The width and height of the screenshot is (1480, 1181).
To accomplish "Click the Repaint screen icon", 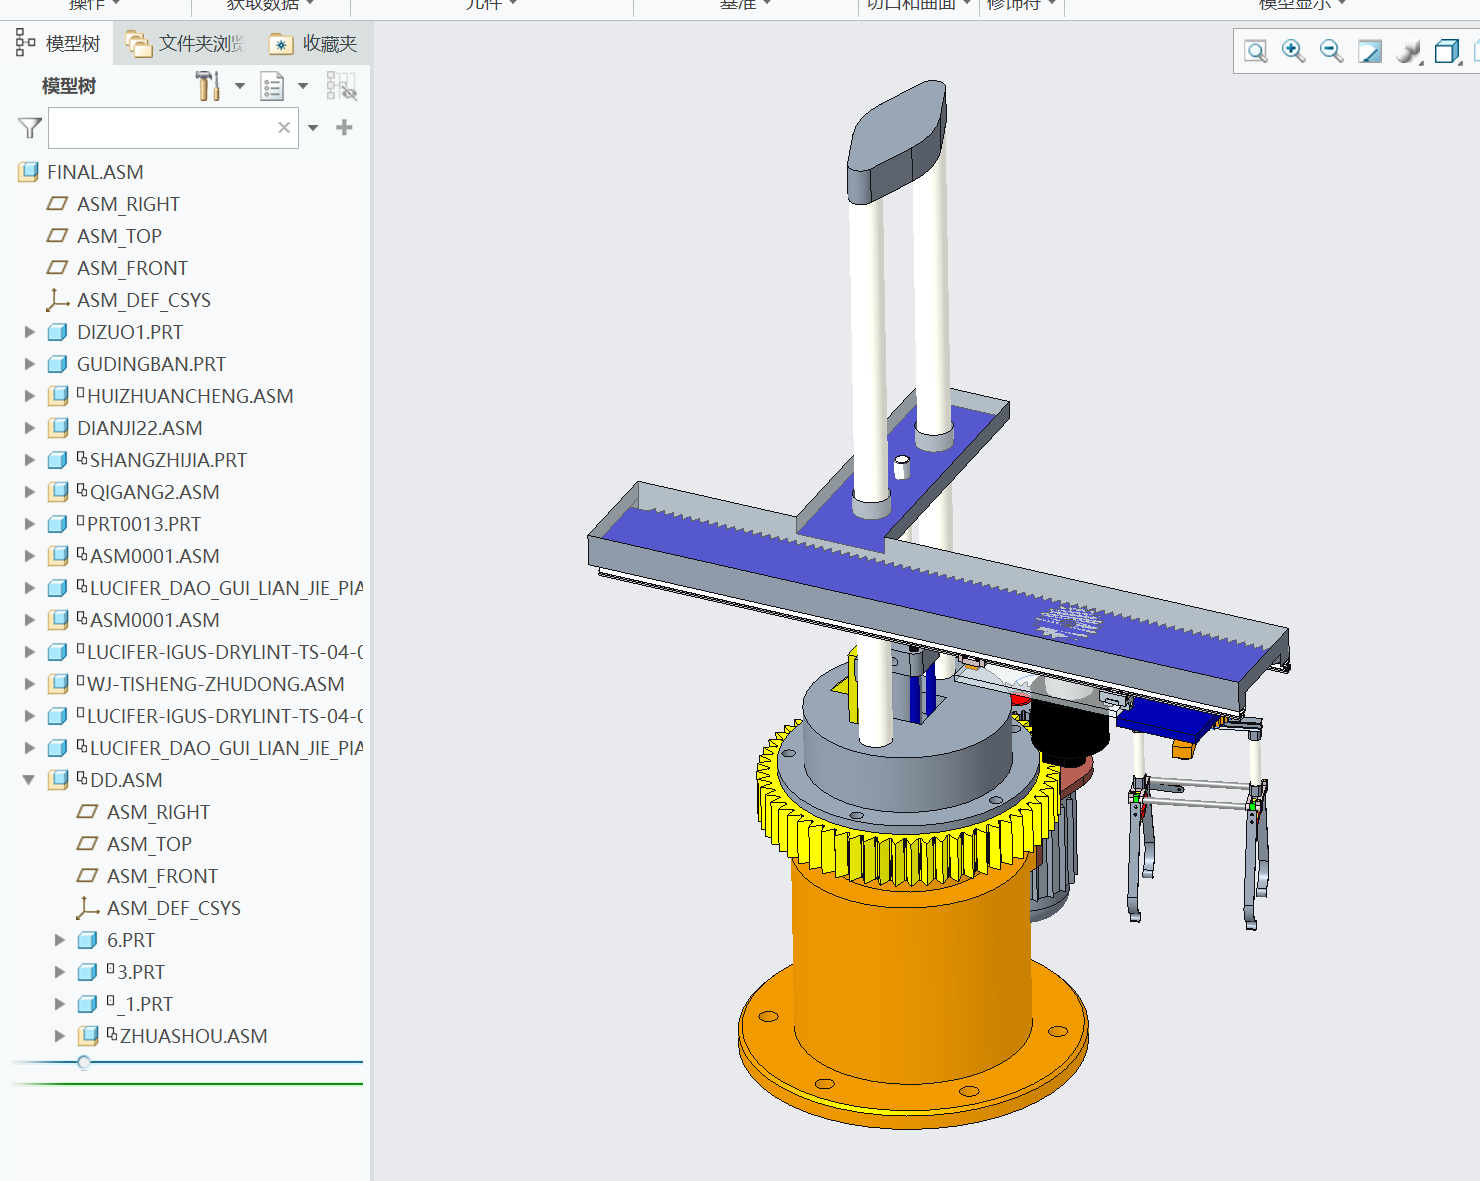I will (x=1369, y=51).
